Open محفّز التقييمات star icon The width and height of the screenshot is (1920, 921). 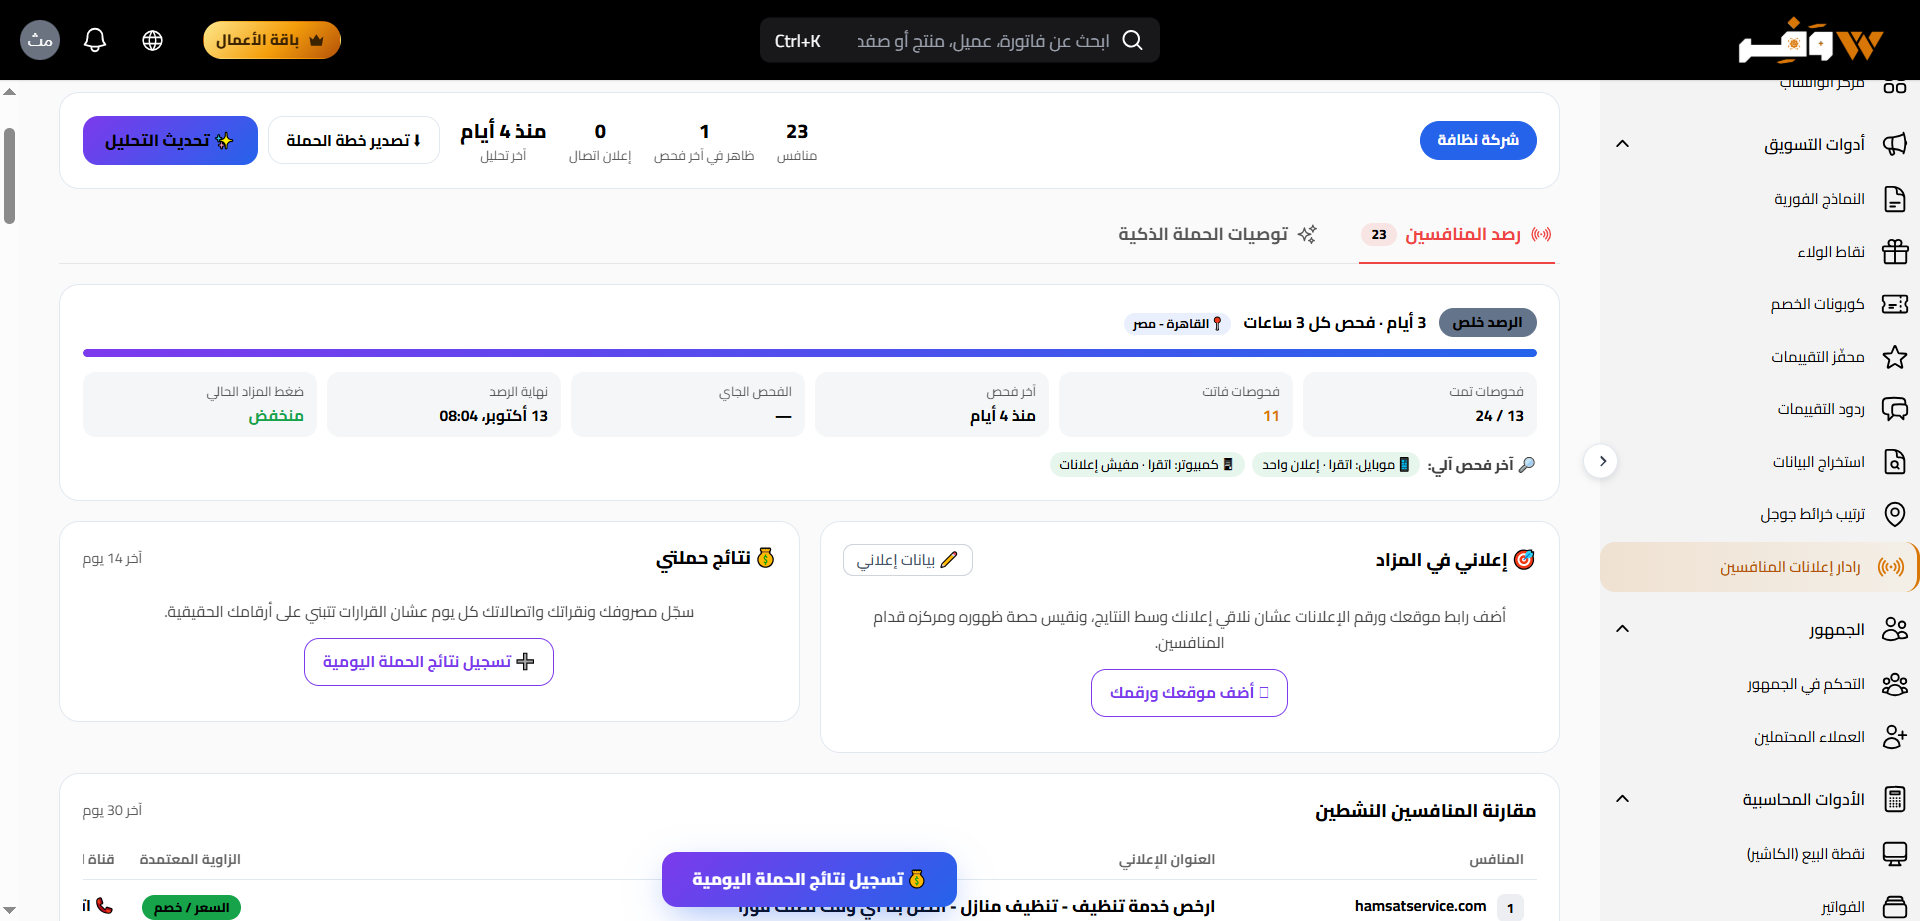[1895, 357]
